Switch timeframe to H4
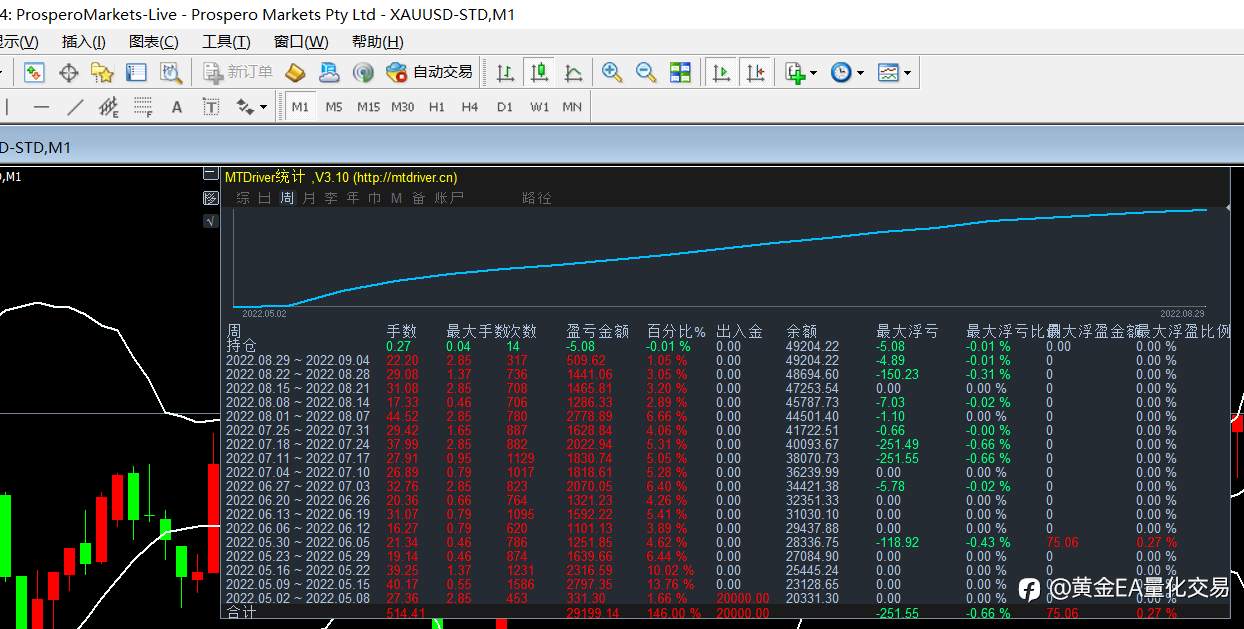 click(470, 107)
